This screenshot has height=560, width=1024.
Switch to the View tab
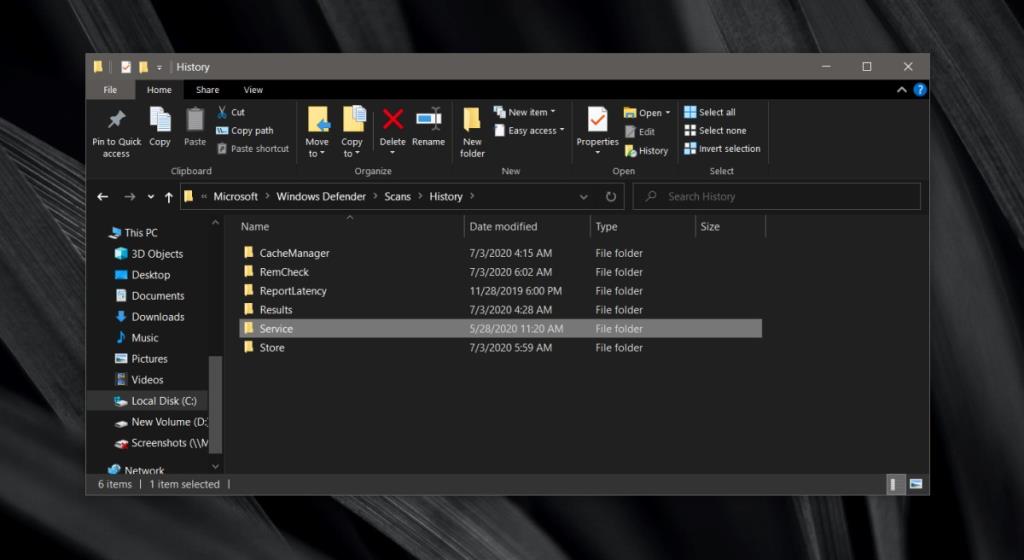click(253, 90)
